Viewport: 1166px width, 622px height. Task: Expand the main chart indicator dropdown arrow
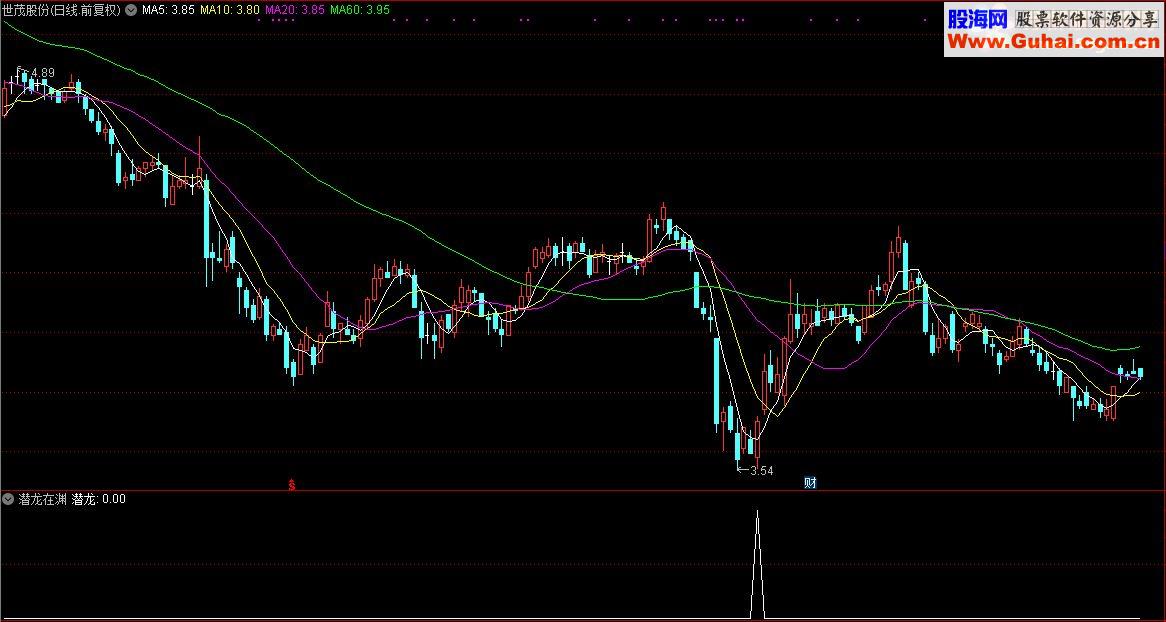click(x=131, y=10)
